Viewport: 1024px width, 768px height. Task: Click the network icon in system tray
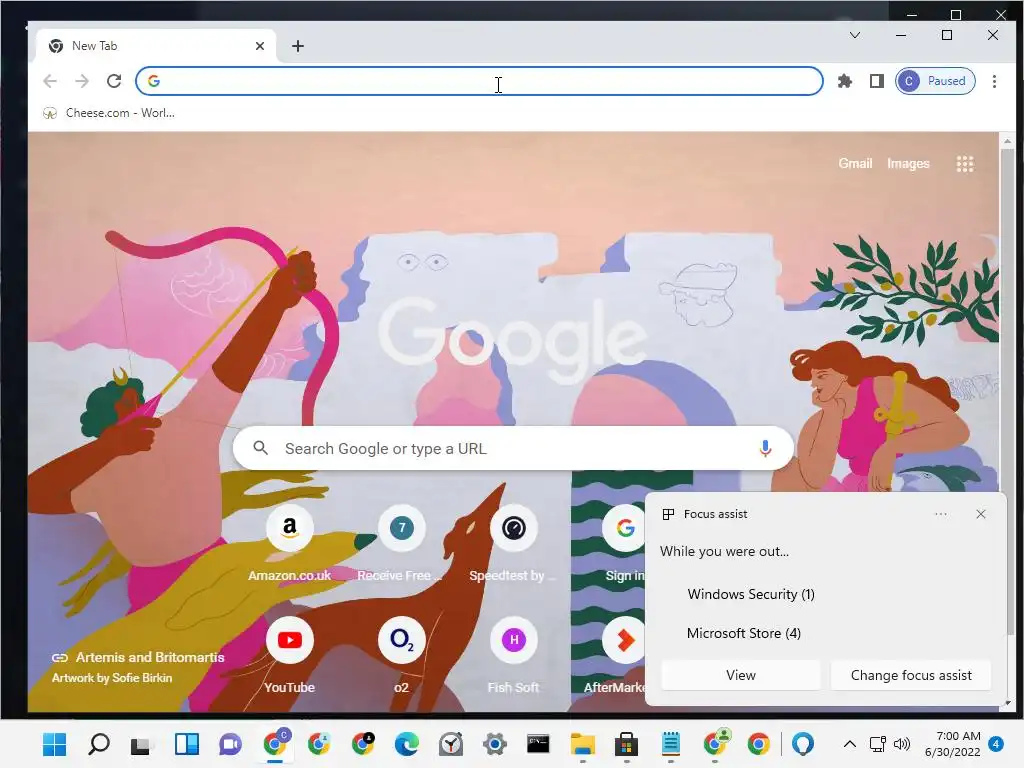click(x=878, y=744)
